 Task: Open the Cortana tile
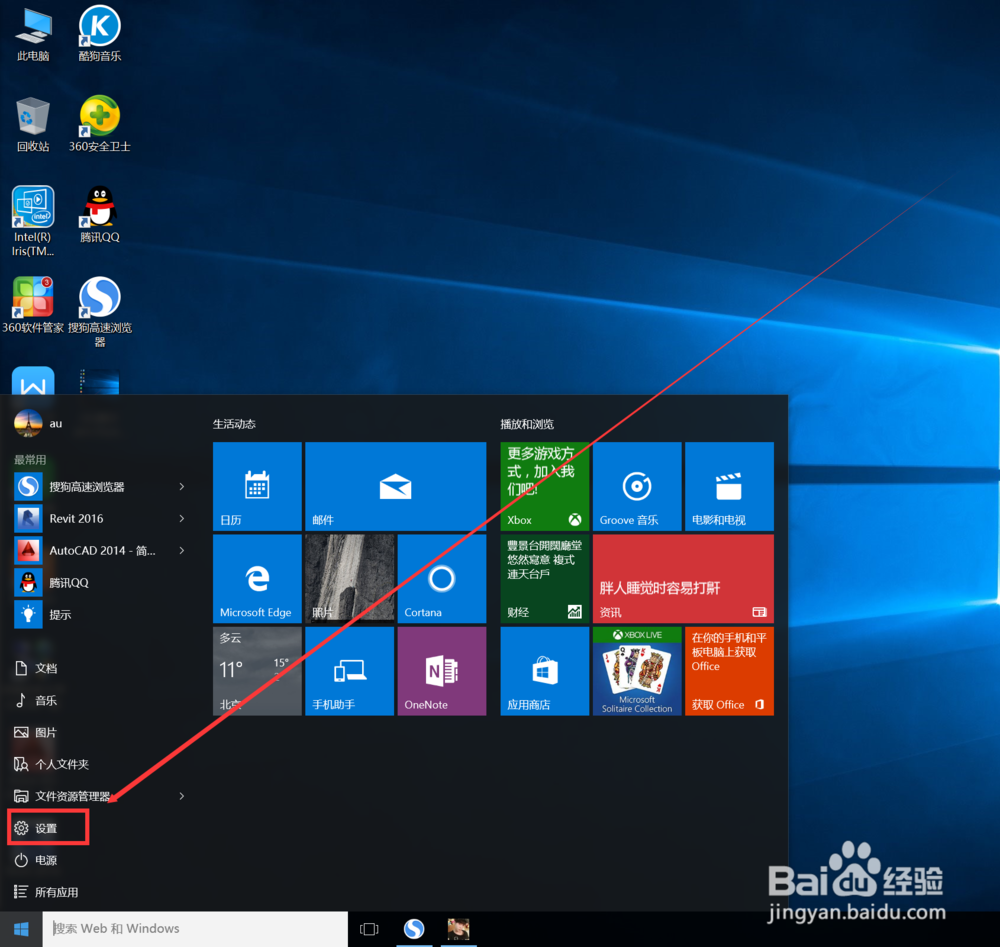pos(442,578)
